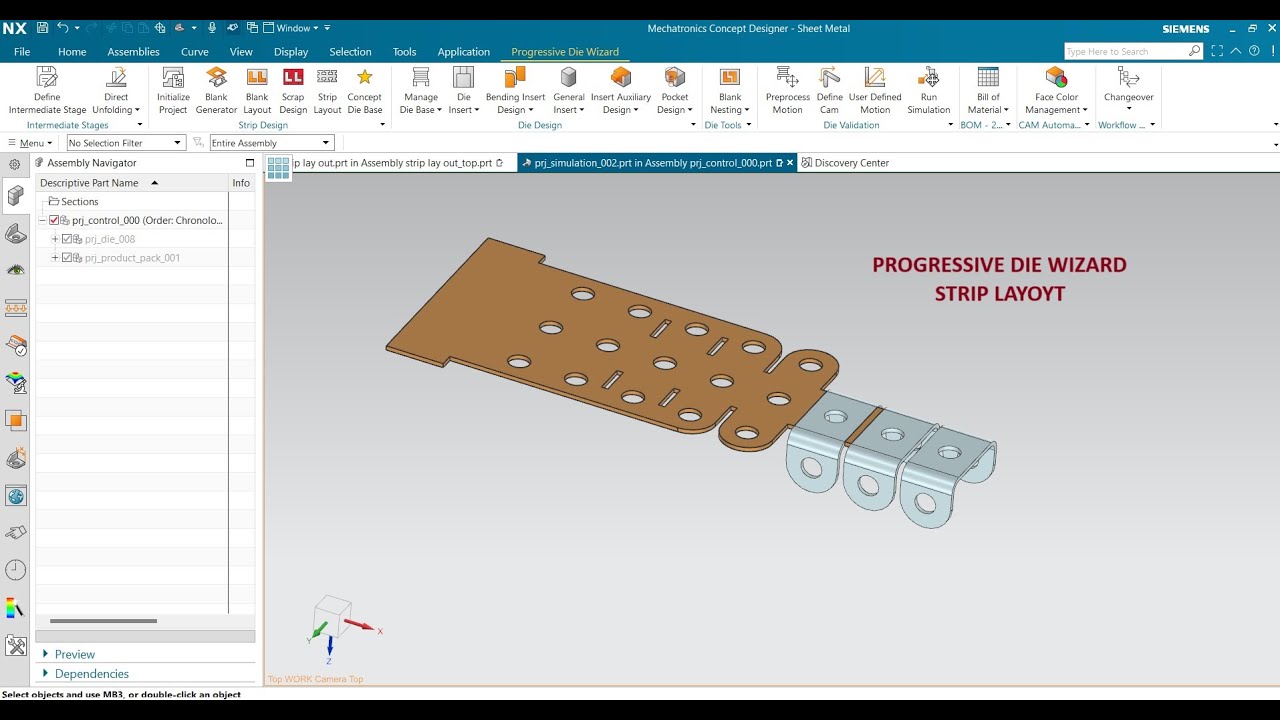Image resolution: width=1280 pixels, height=720 pixels.
Task: Click the sidebar settings gear icon
Action: tap(15, 164)
